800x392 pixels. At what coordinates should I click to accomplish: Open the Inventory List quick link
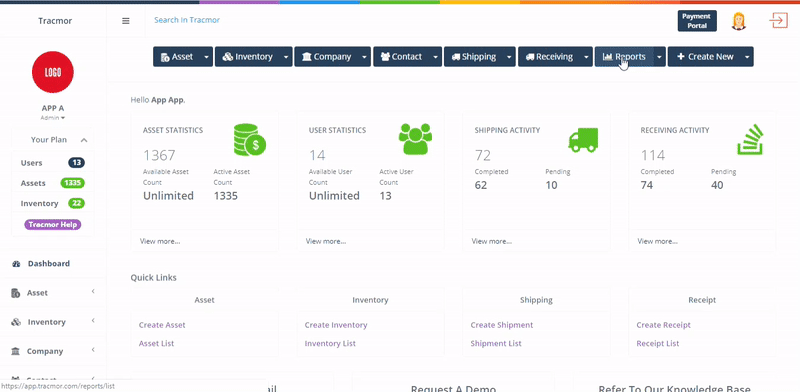coord(330,344)
